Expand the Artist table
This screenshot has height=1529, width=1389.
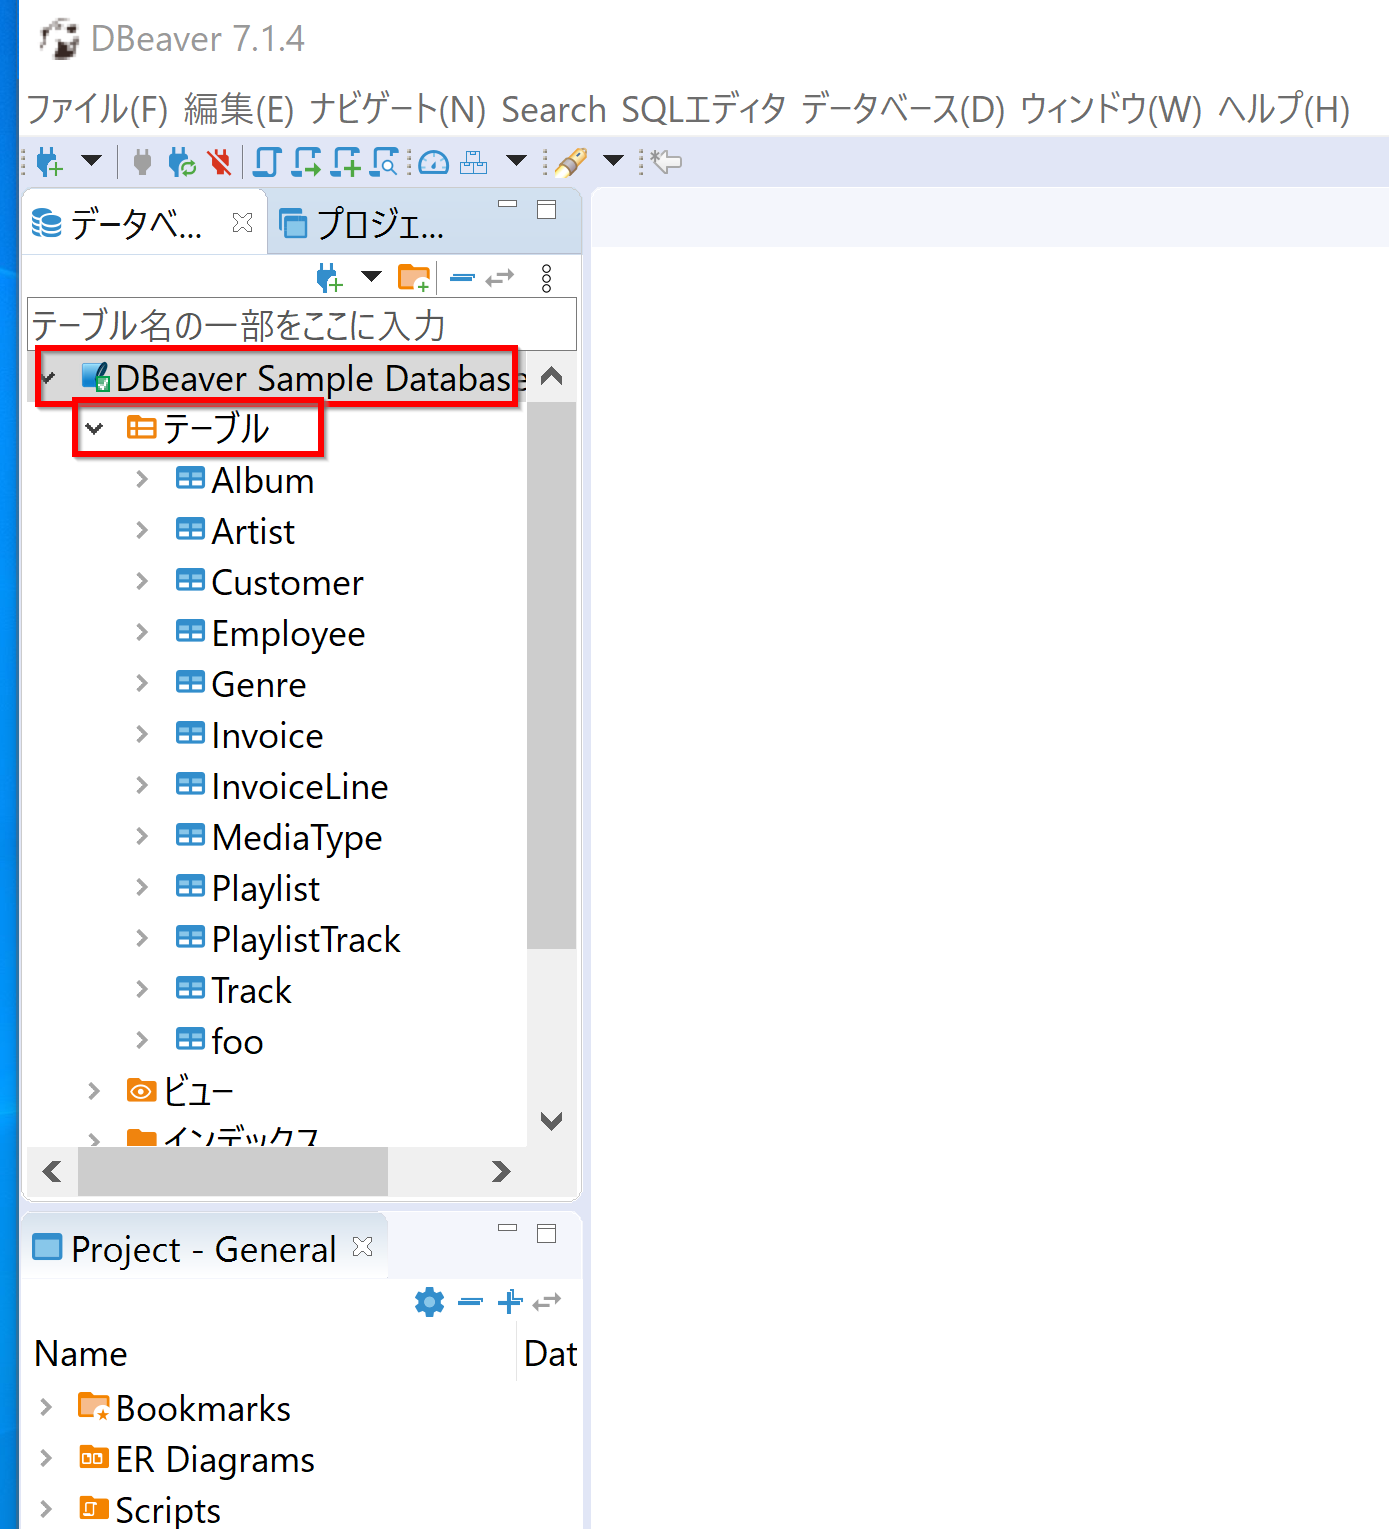142,530
